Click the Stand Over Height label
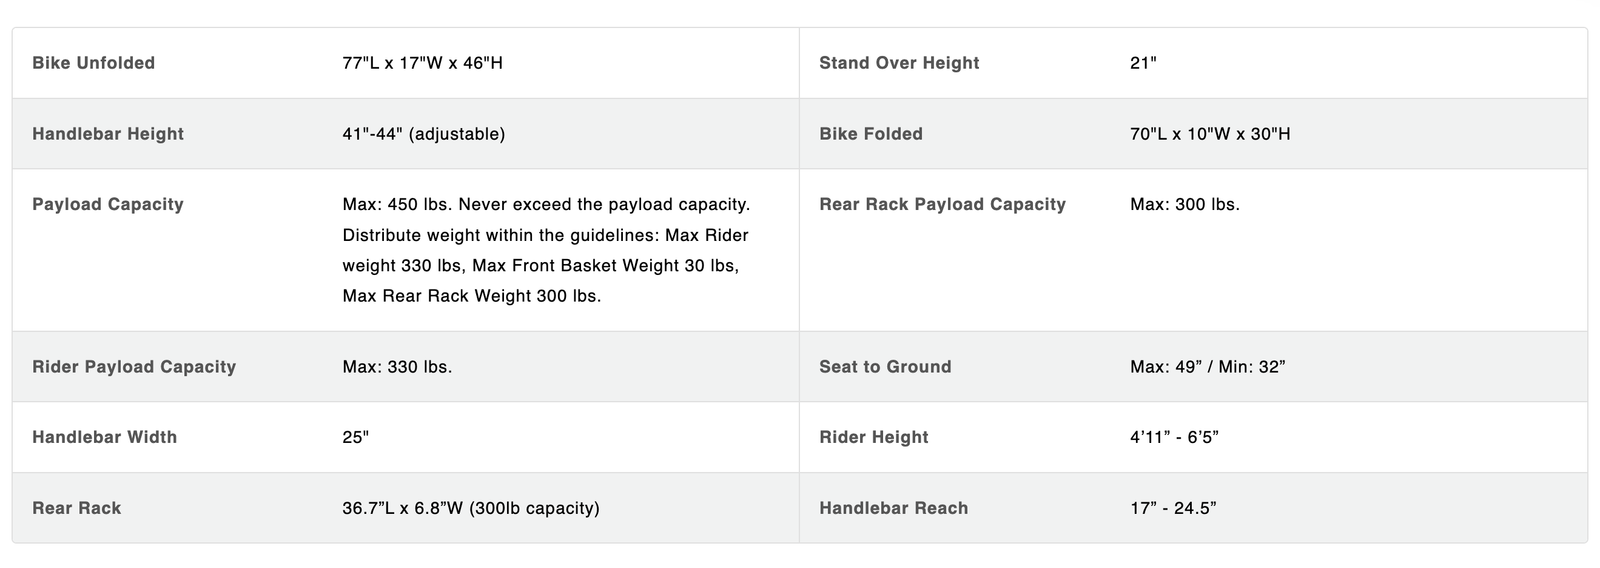 899,63
